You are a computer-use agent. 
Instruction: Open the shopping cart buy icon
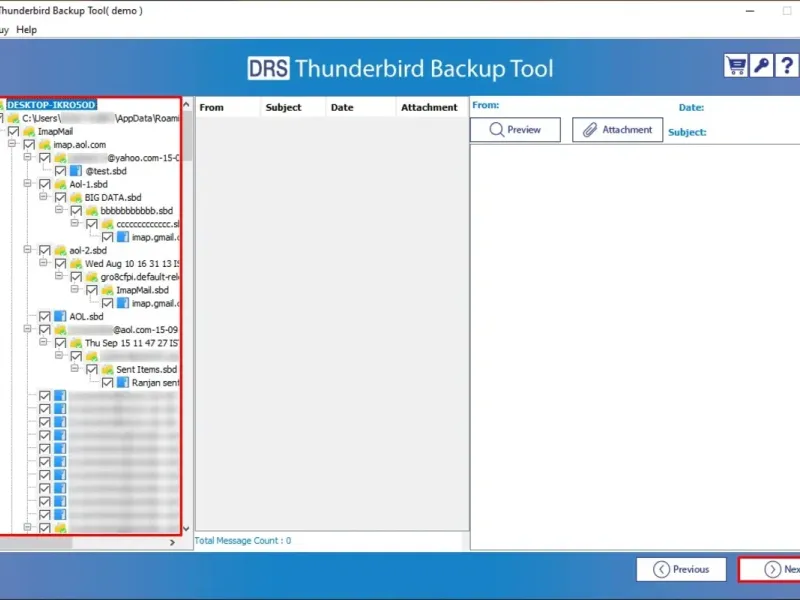coord(736,66)
